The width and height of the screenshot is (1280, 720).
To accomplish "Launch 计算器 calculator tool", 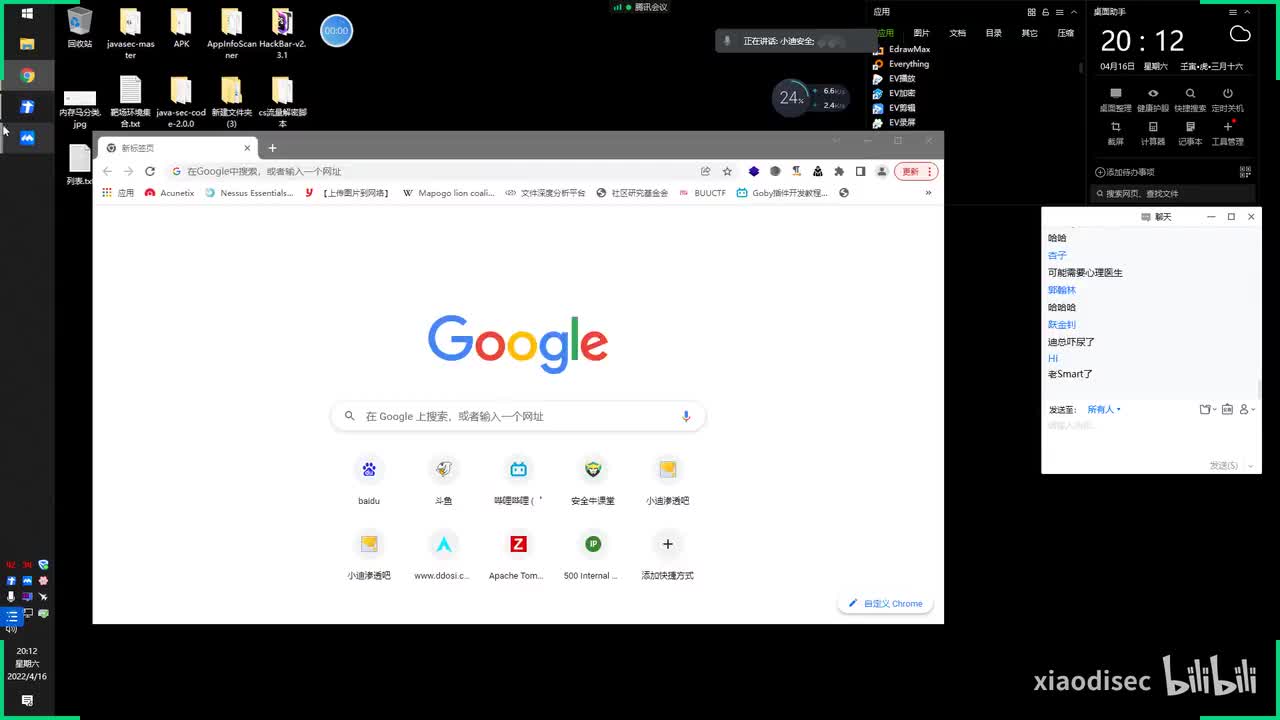I will (1153, 133).
